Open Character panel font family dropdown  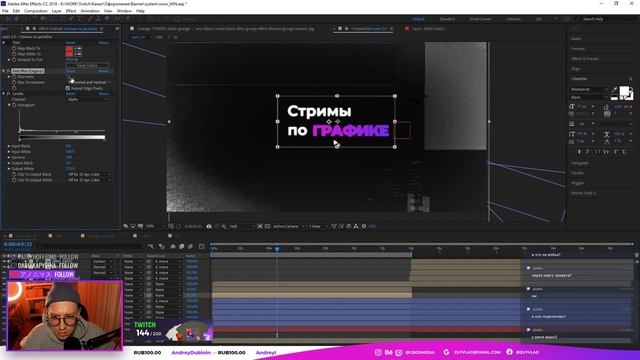pos(589,89)
